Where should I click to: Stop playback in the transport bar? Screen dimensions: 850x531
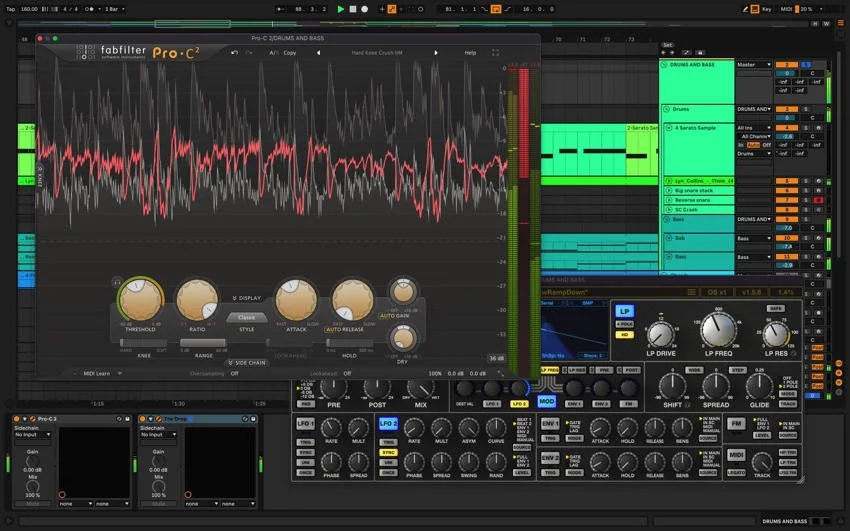click(352, 9)
